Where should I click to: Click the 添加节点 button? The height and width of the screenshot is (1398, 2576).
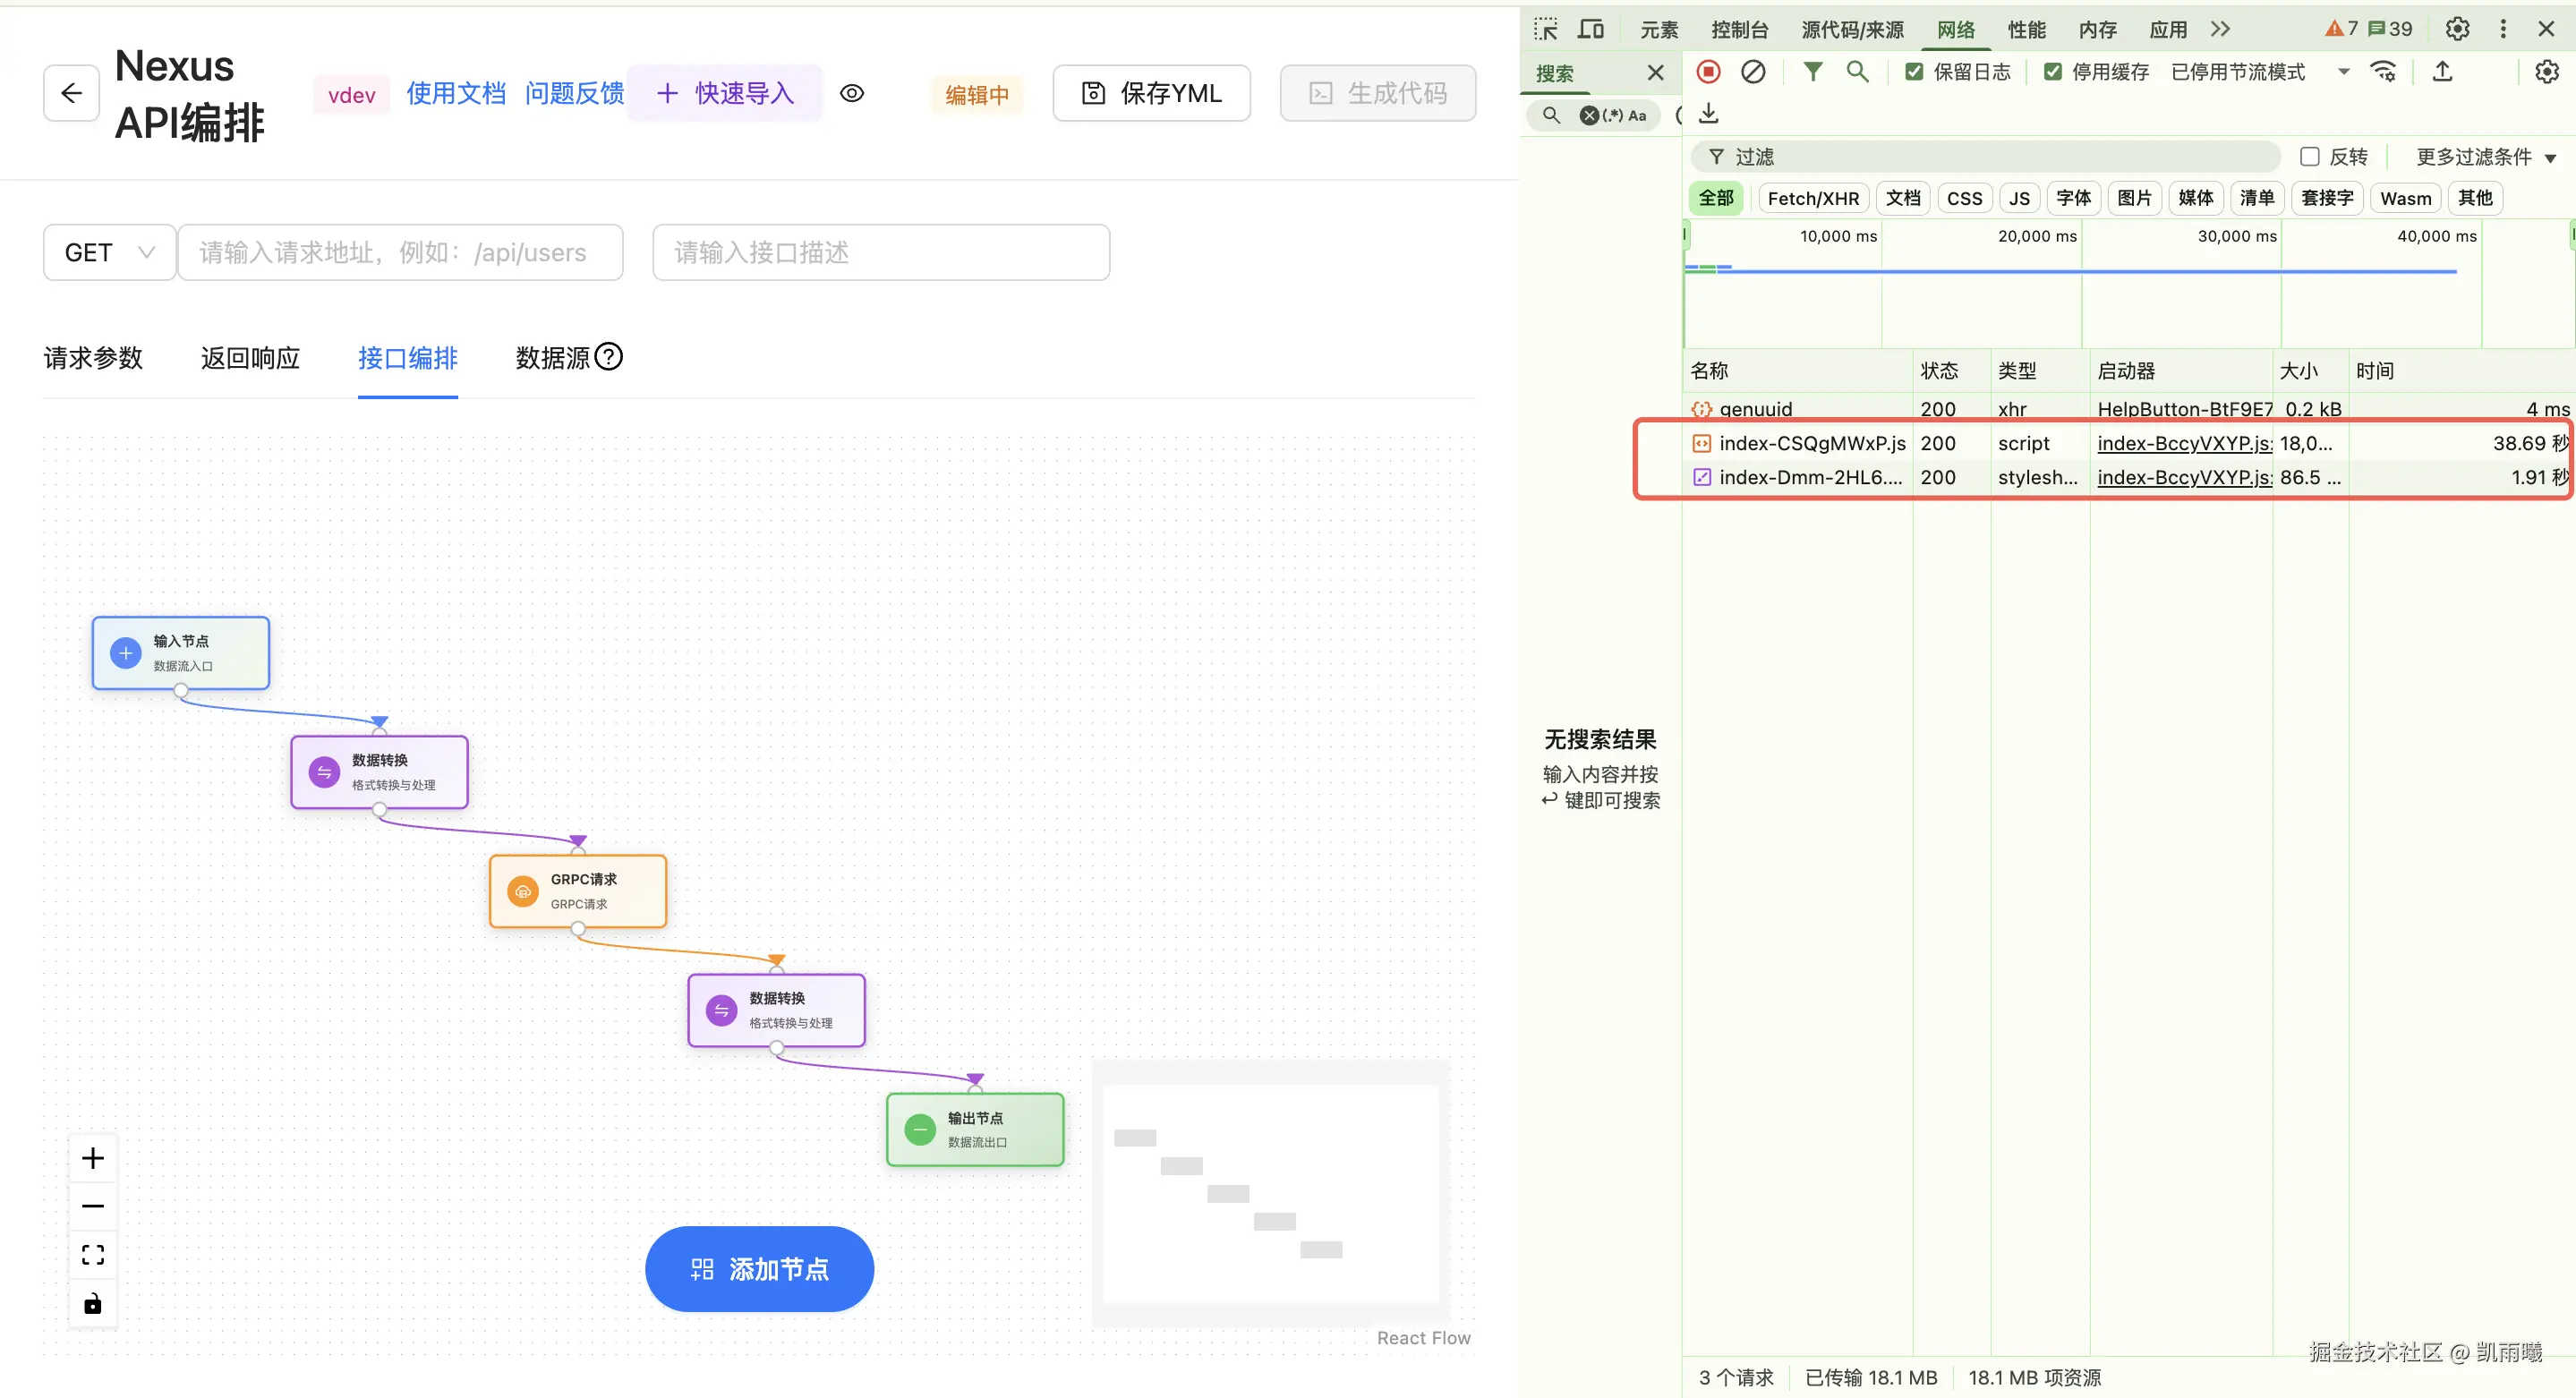759,1268
